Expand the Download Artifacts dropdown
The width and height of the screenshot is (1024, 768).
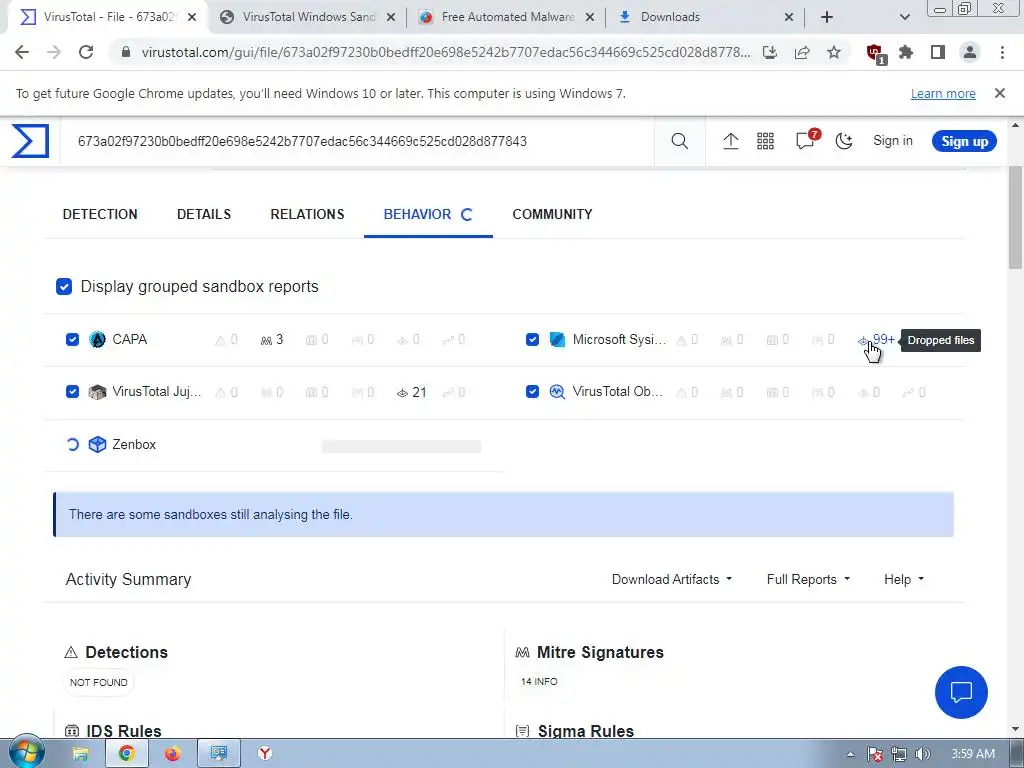[x=672, y=579]
